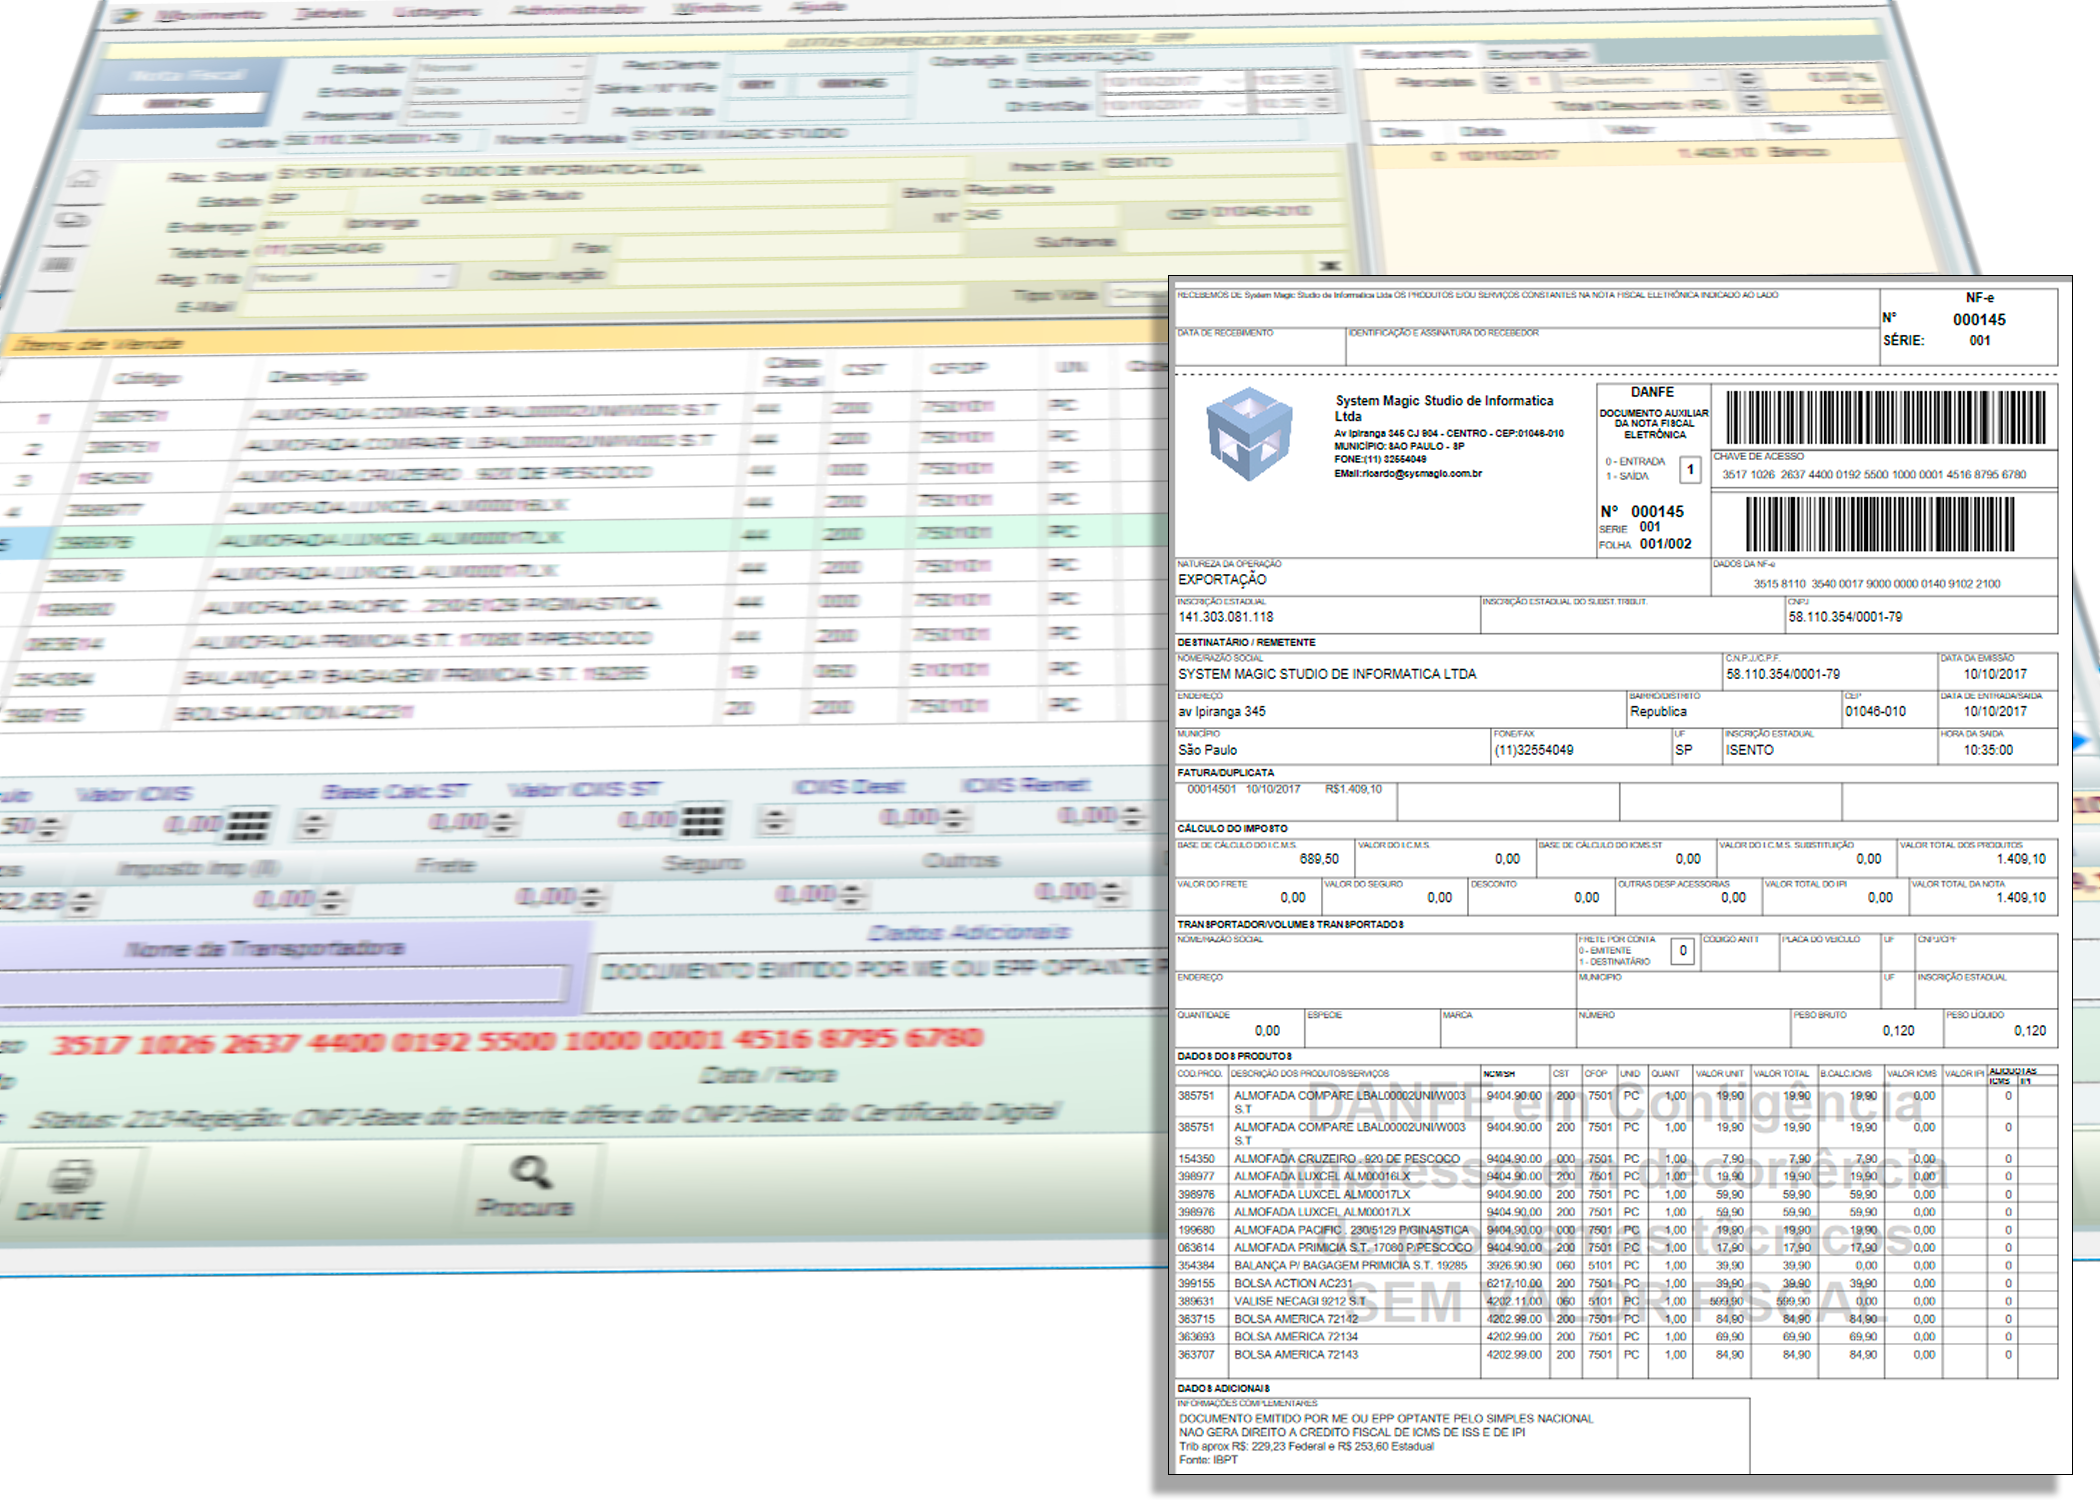Click the second barcode above Dados da NF-e
This screenshot has width=2100, height=1500.
tap(1880, 524)
